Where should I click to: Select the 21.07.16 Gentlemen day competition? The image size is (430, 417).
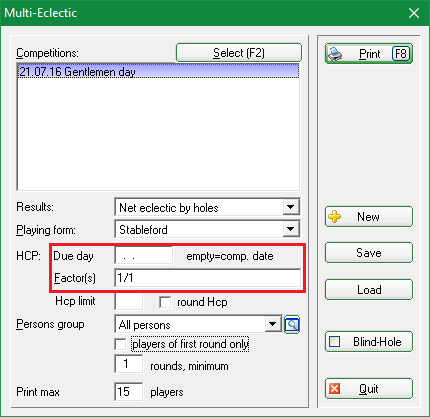[x=158, y=72]
